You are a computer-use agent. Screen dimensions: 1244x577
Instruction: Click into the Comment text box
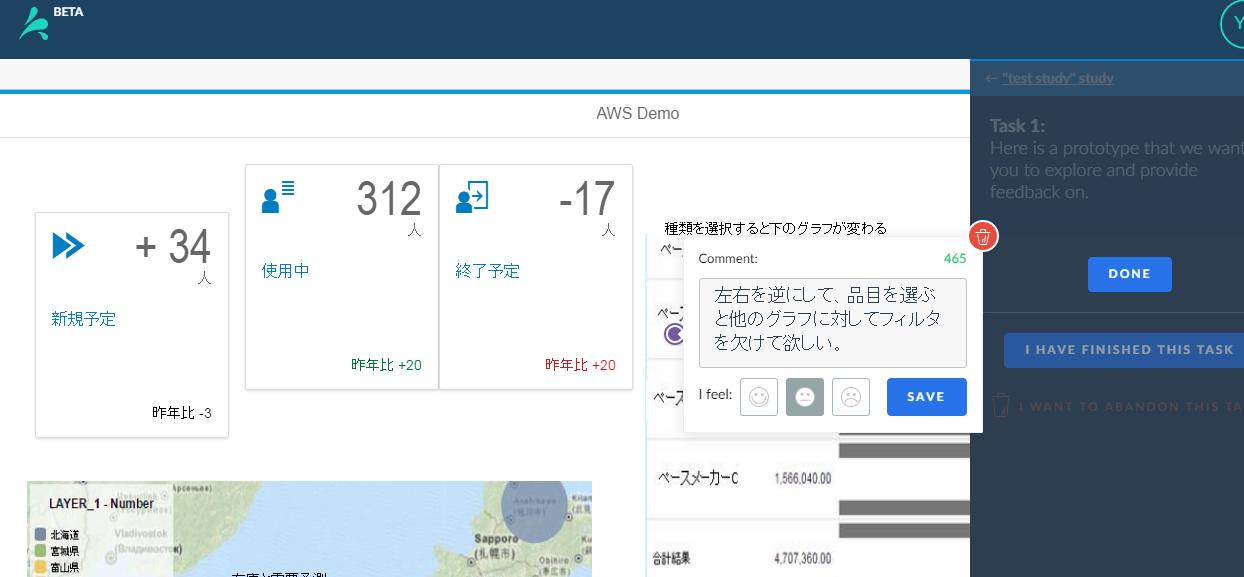pos(832,322)
